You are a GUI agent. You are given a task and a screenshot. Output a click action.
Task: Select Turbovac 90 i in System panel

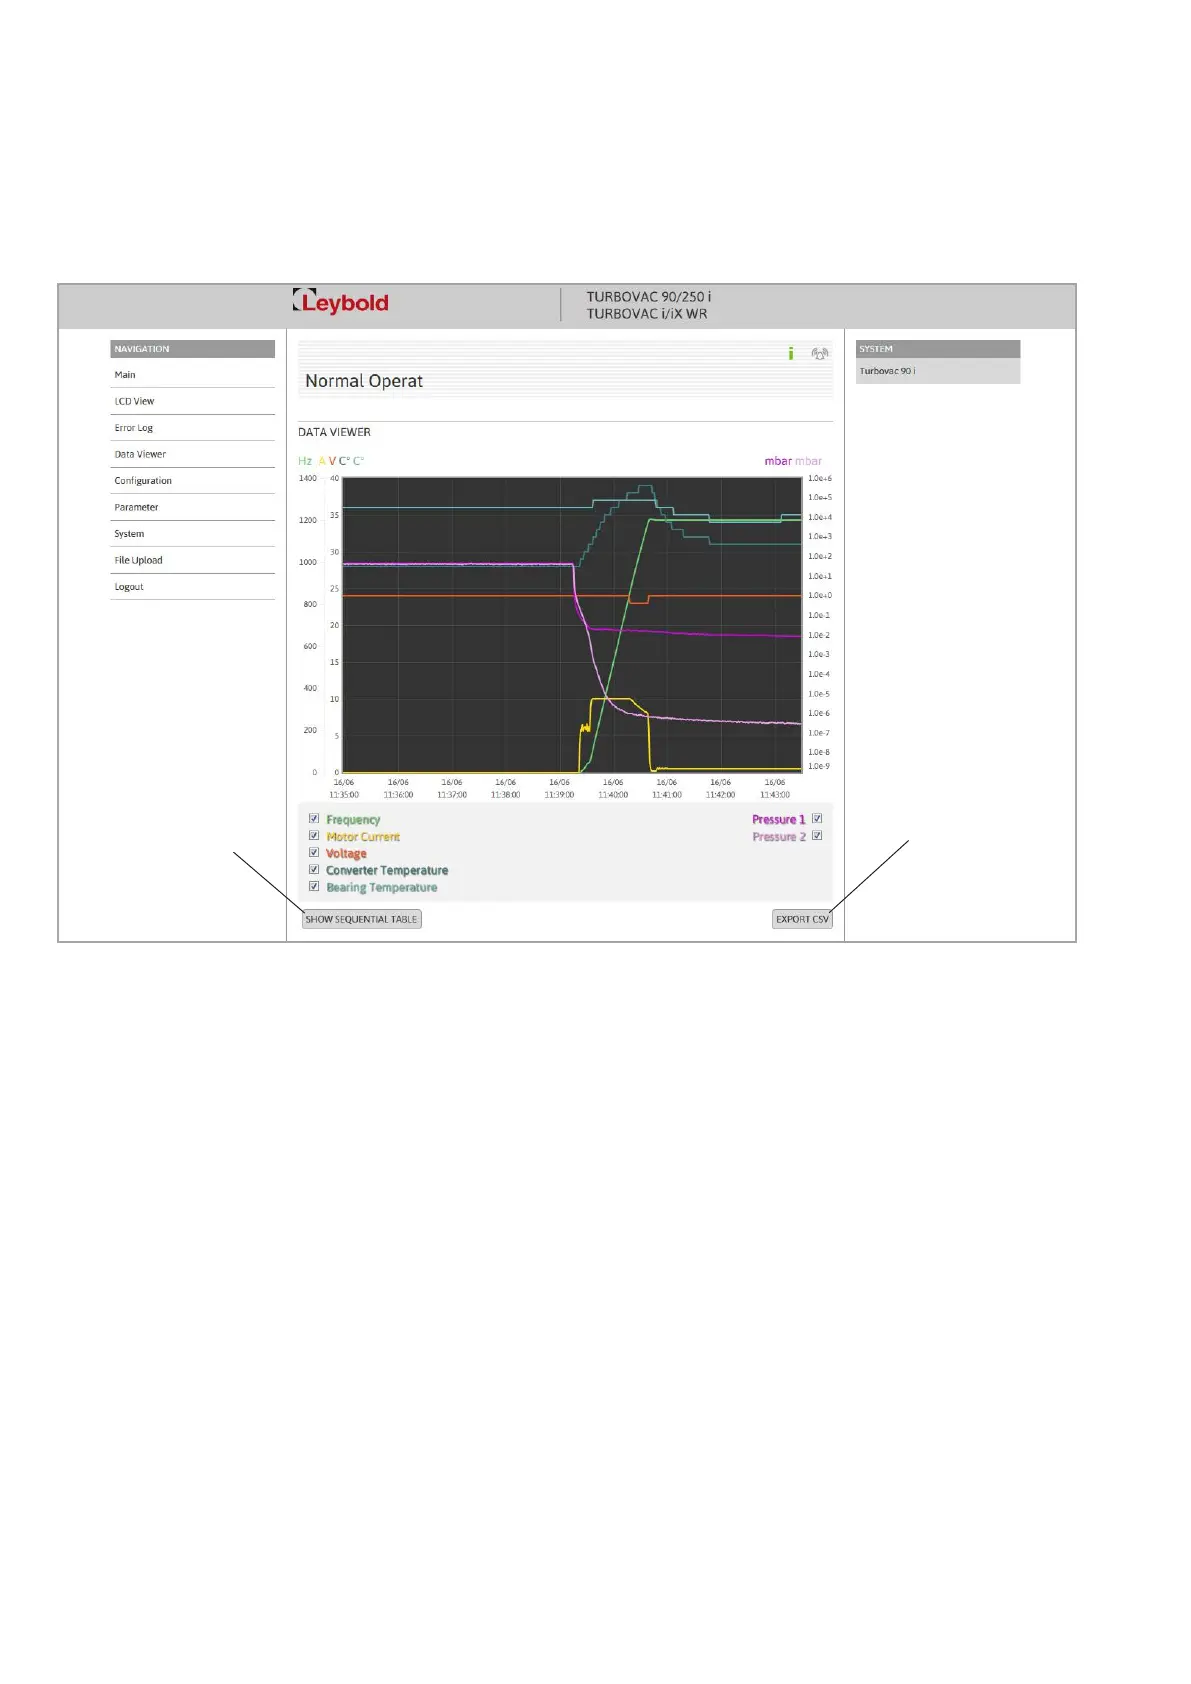[938, 371]
